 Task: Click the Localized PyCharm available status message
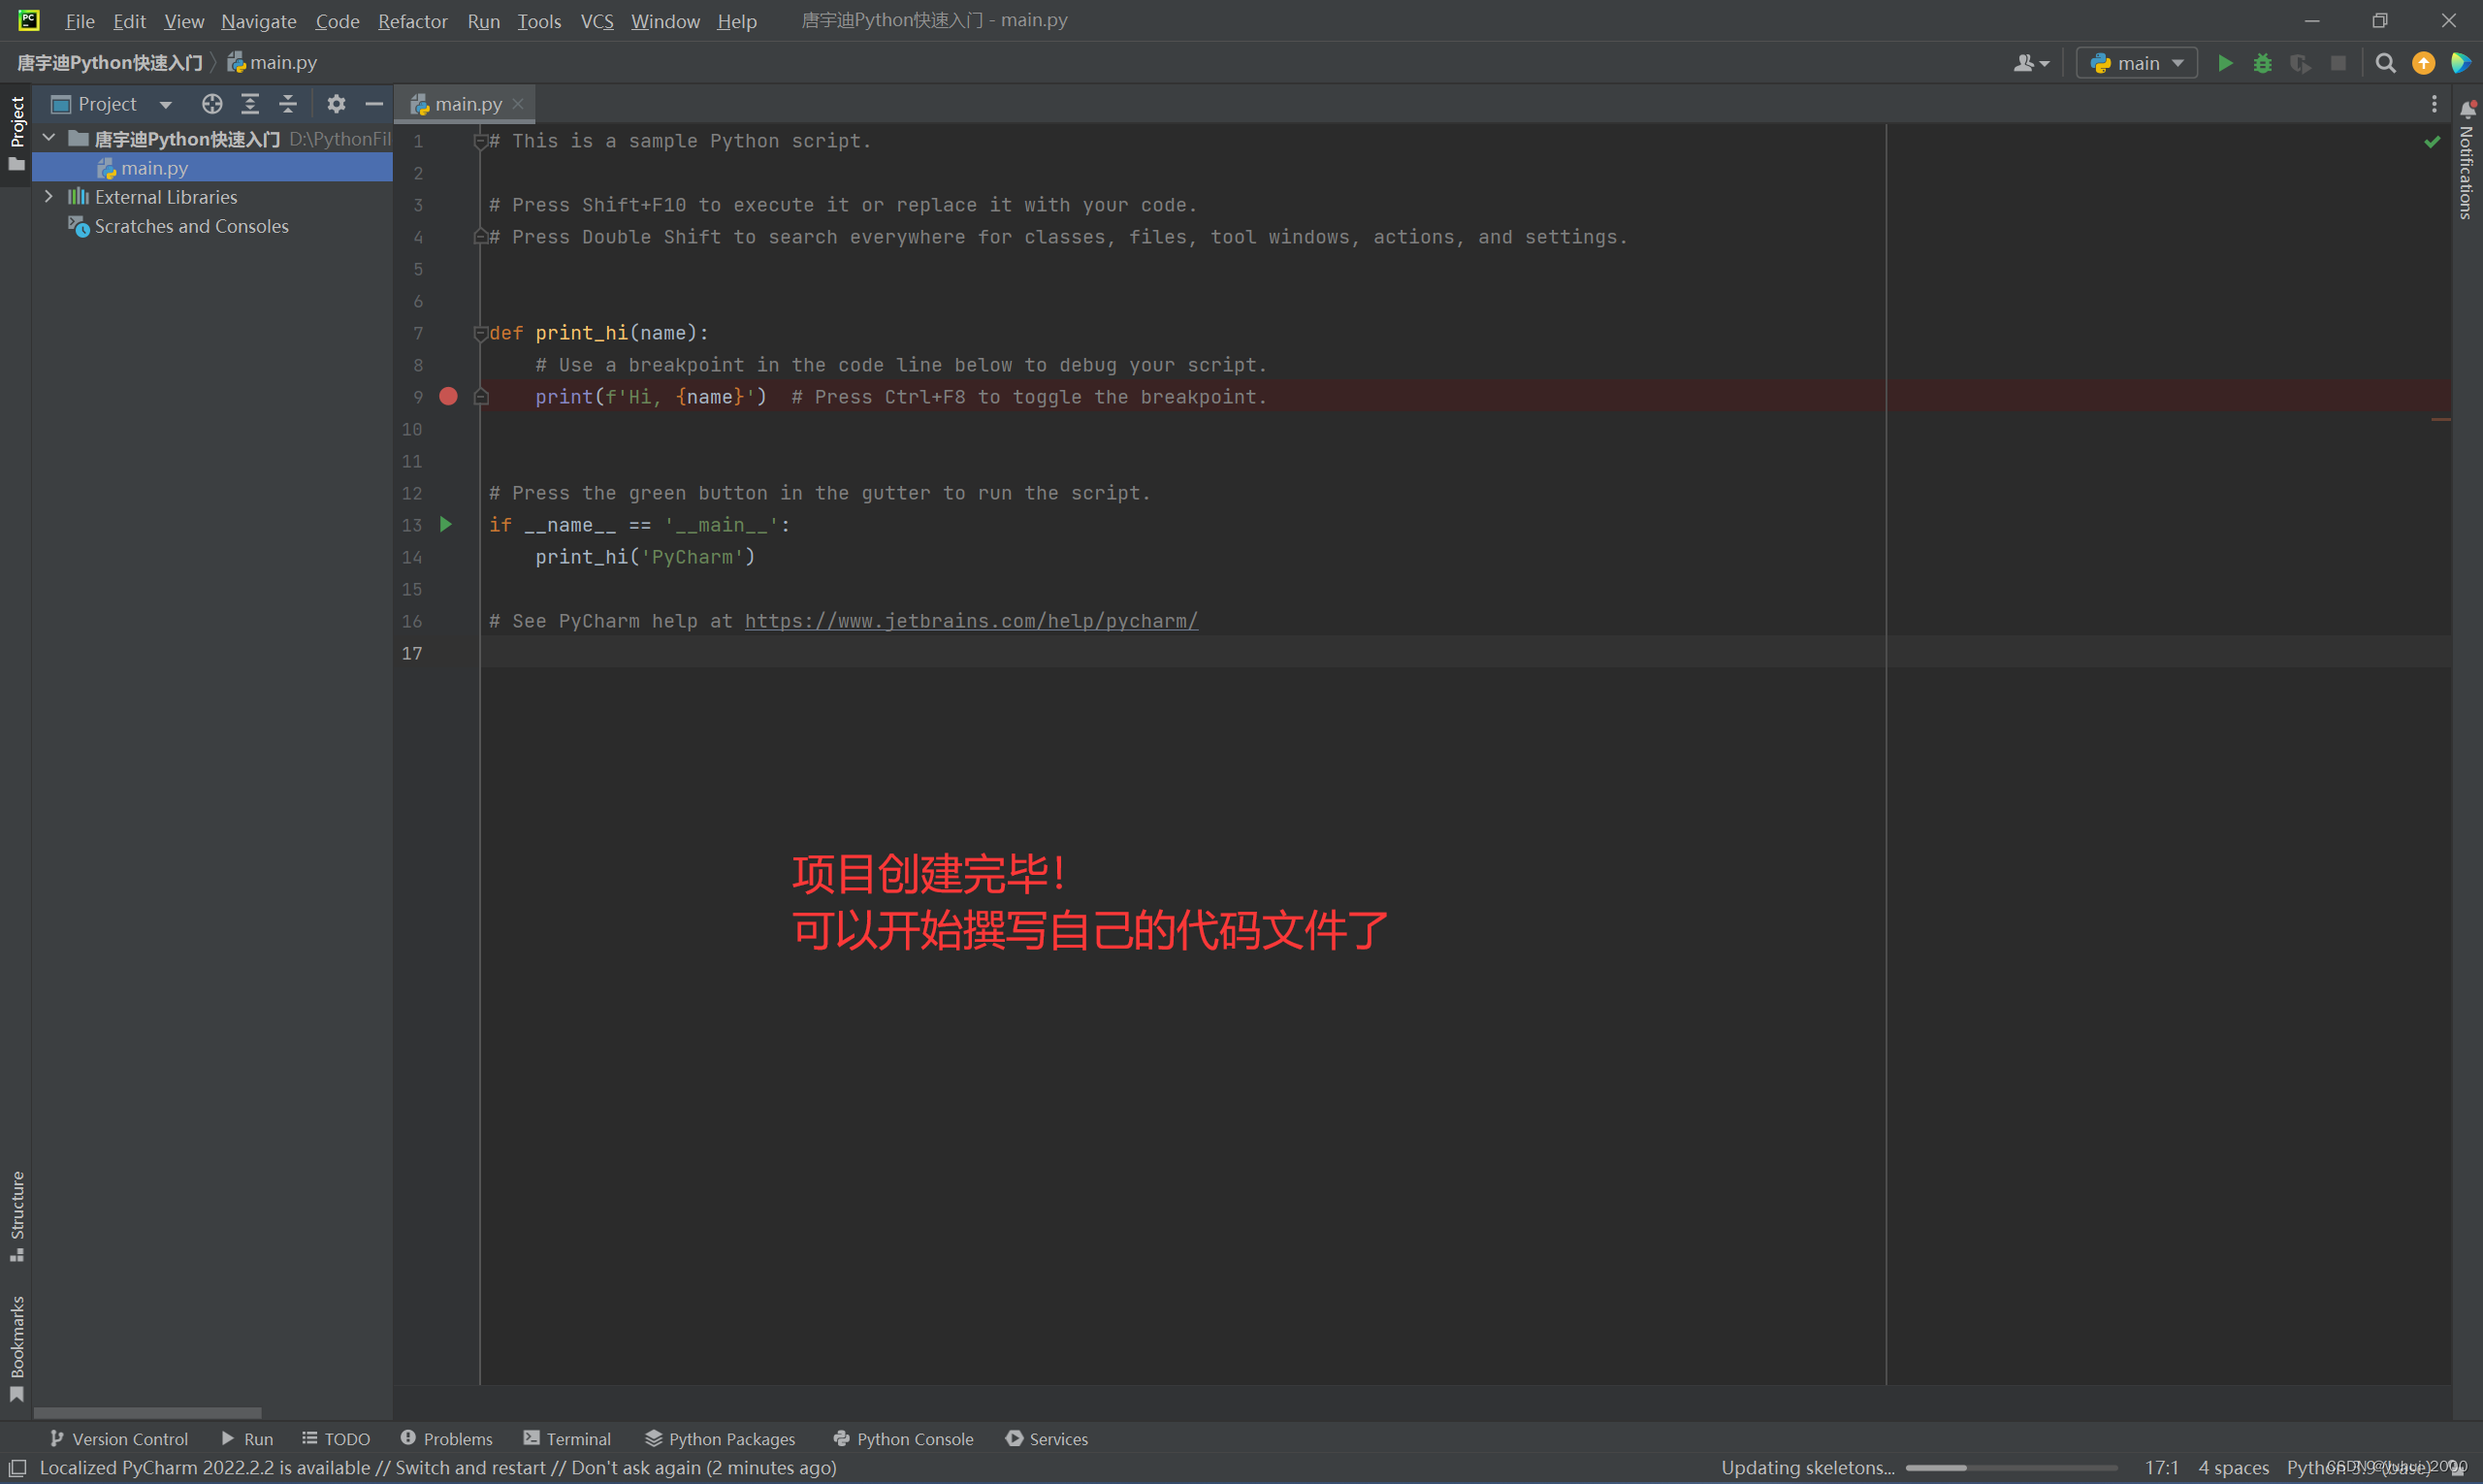tap(438, 1467)
